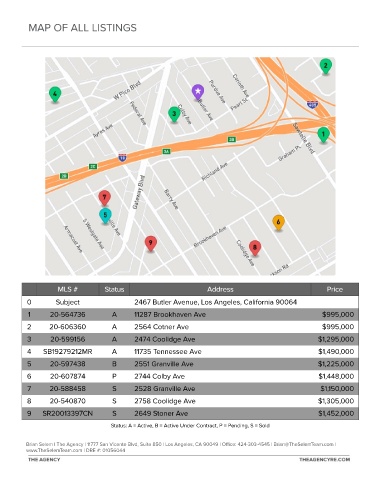Open the www.TheSelemTeam.com link
The height and width of the screenshot is (480, 370).
(54, 450)
